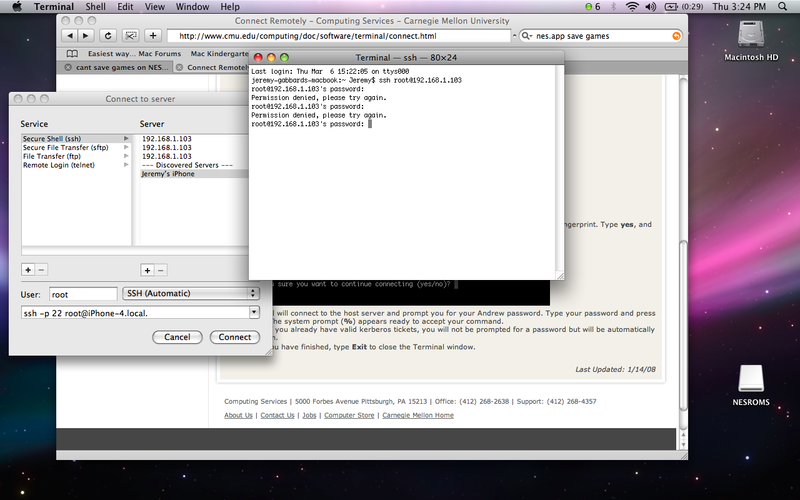The image size is (800, 500).
Task: Click the terminal password prompt line
Action: pos(311,124)
